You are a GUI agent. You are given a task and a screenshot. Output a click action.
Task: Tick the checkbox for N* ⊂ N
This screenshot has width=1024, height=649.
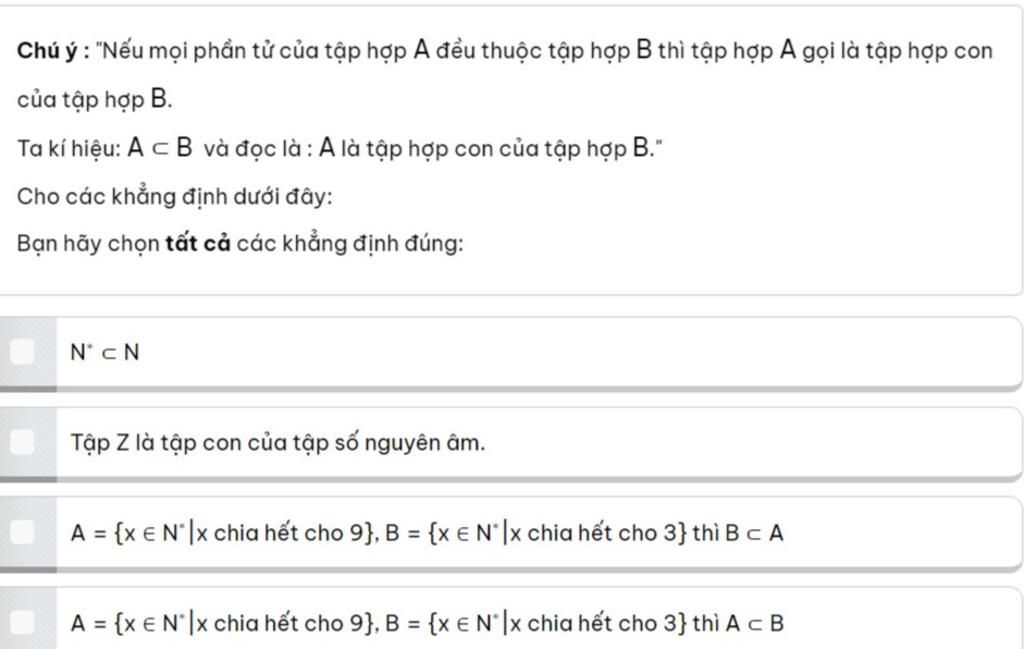(x=22, y=351)
